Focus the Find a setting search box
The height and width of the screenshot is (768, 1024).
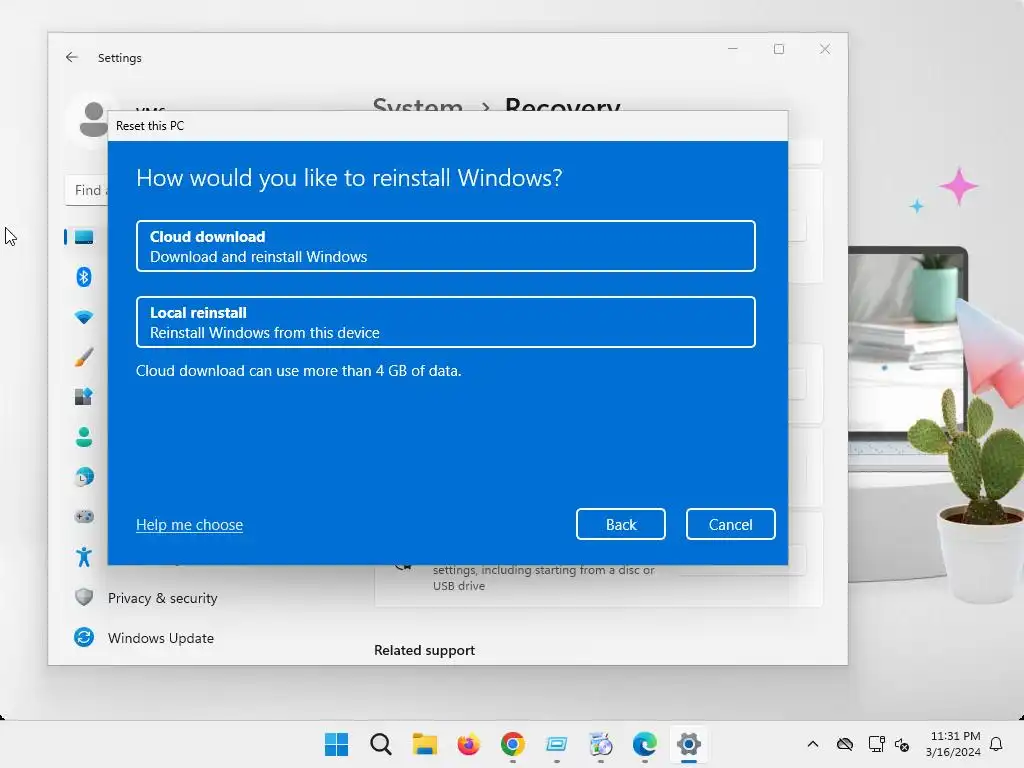click(x=87, y=190)
